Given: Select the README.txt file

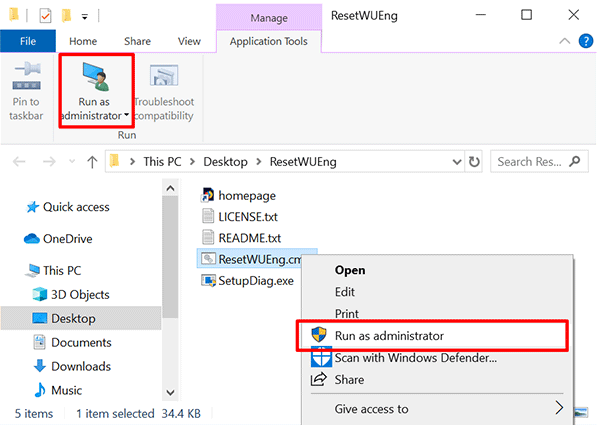Looking at the screenshot, I should pyautogui.click(x=241, y=238).
